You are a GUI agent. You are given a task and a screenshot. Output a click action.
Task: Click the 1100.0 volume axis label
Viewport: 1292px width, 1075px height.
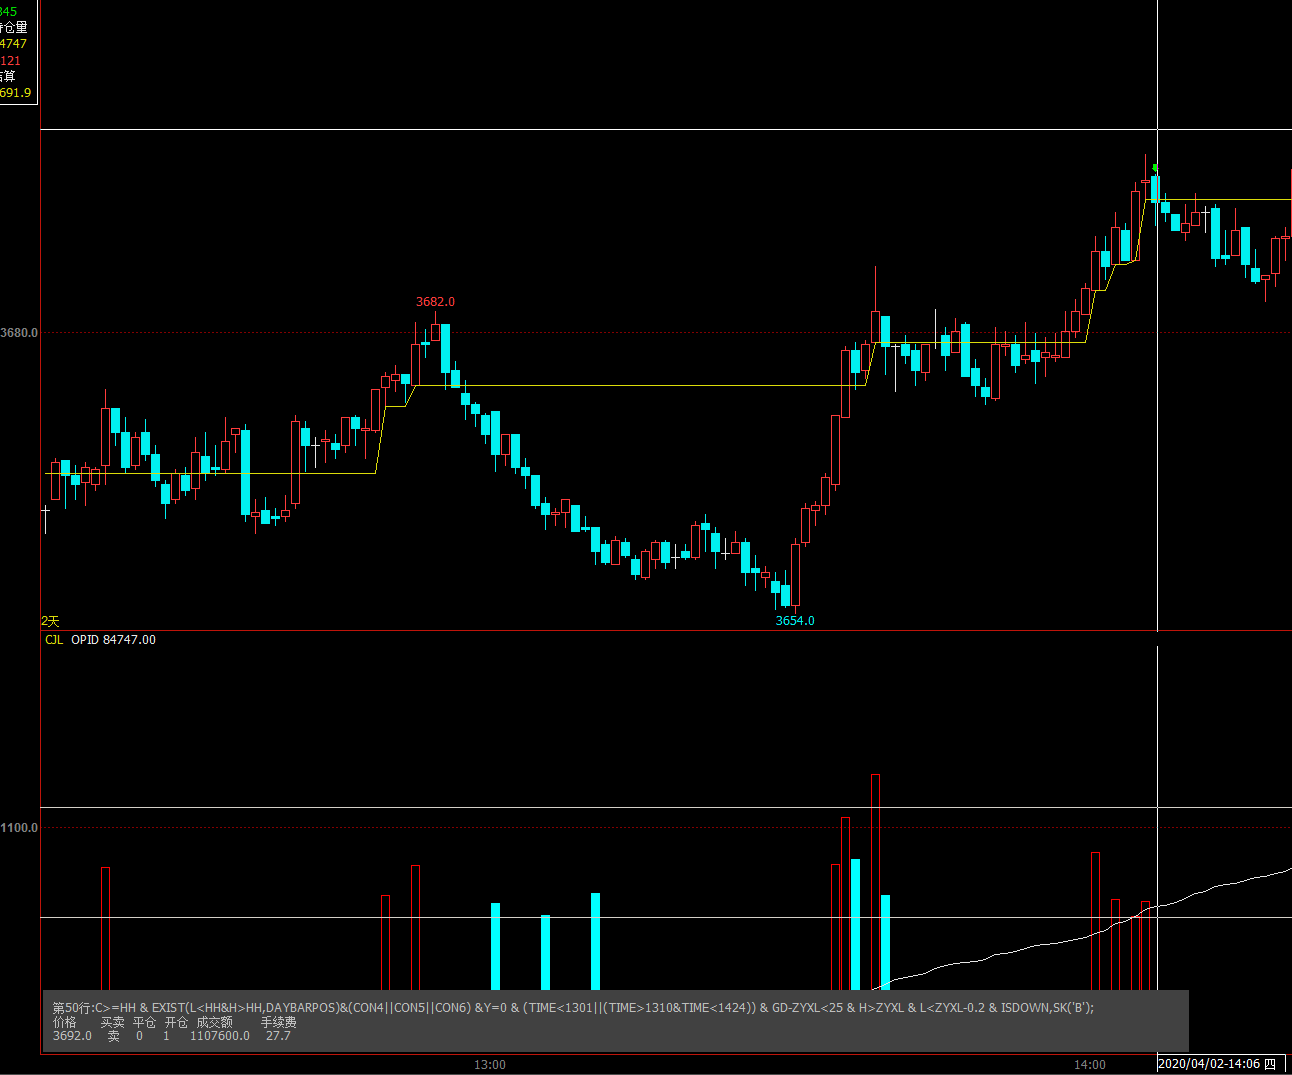pos(19,828)
